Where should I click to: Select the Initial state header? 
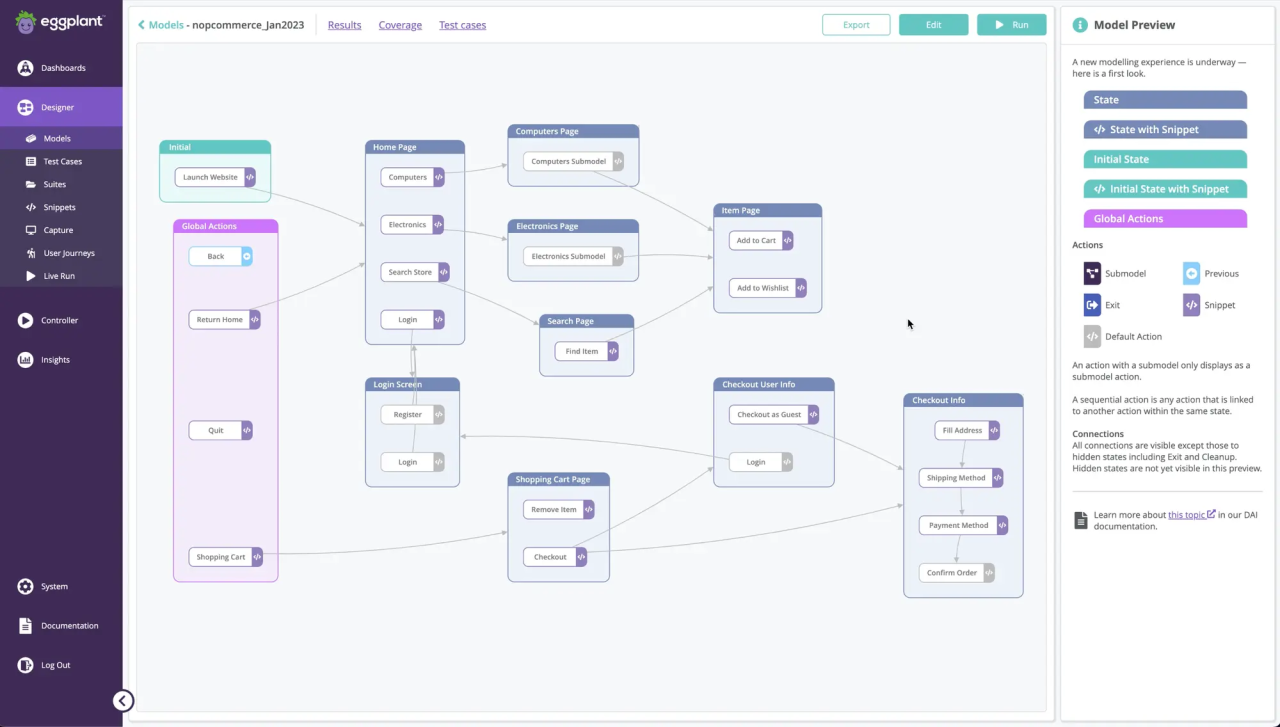(215, 147)
